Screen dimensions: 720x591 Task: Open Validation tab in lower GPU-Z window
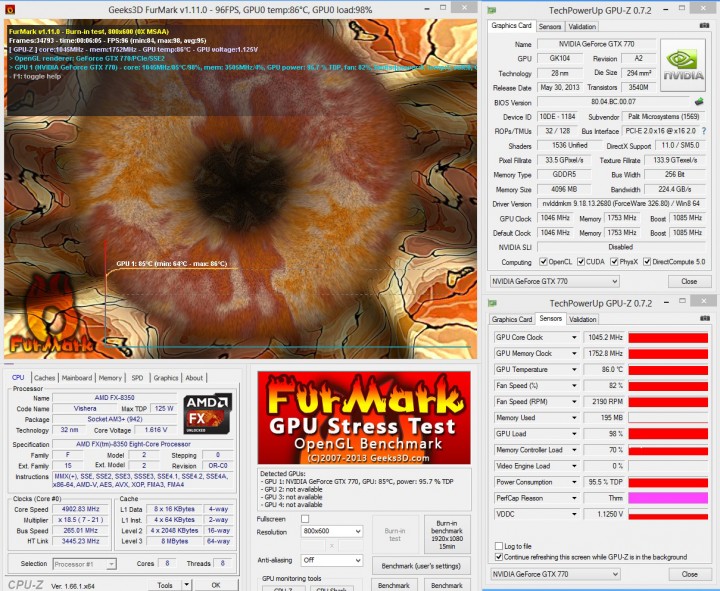click(x=582, y=319)
